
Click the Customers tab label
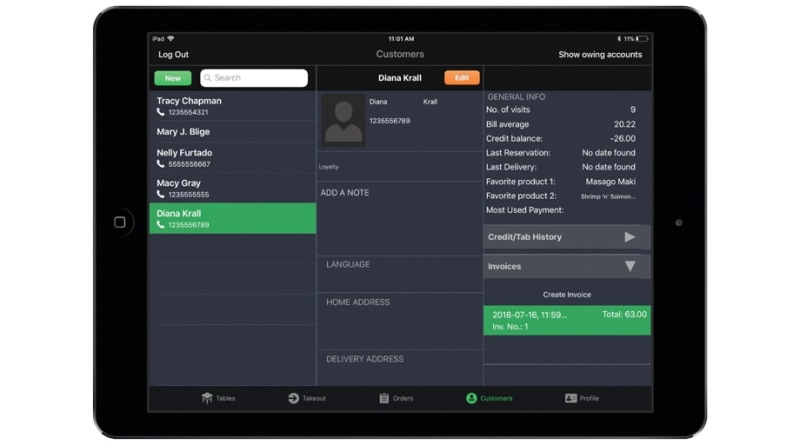coord(496,399)
